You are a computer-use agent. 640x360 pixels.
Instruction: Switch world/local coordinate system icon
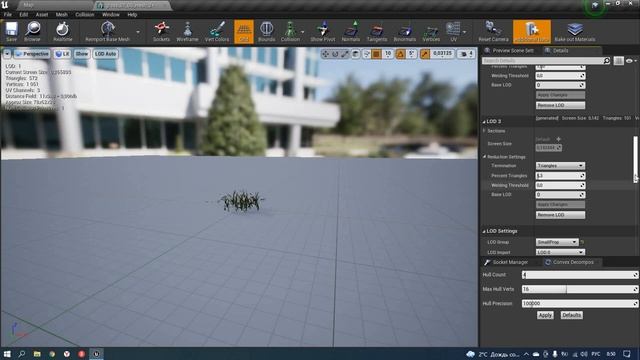356,54
